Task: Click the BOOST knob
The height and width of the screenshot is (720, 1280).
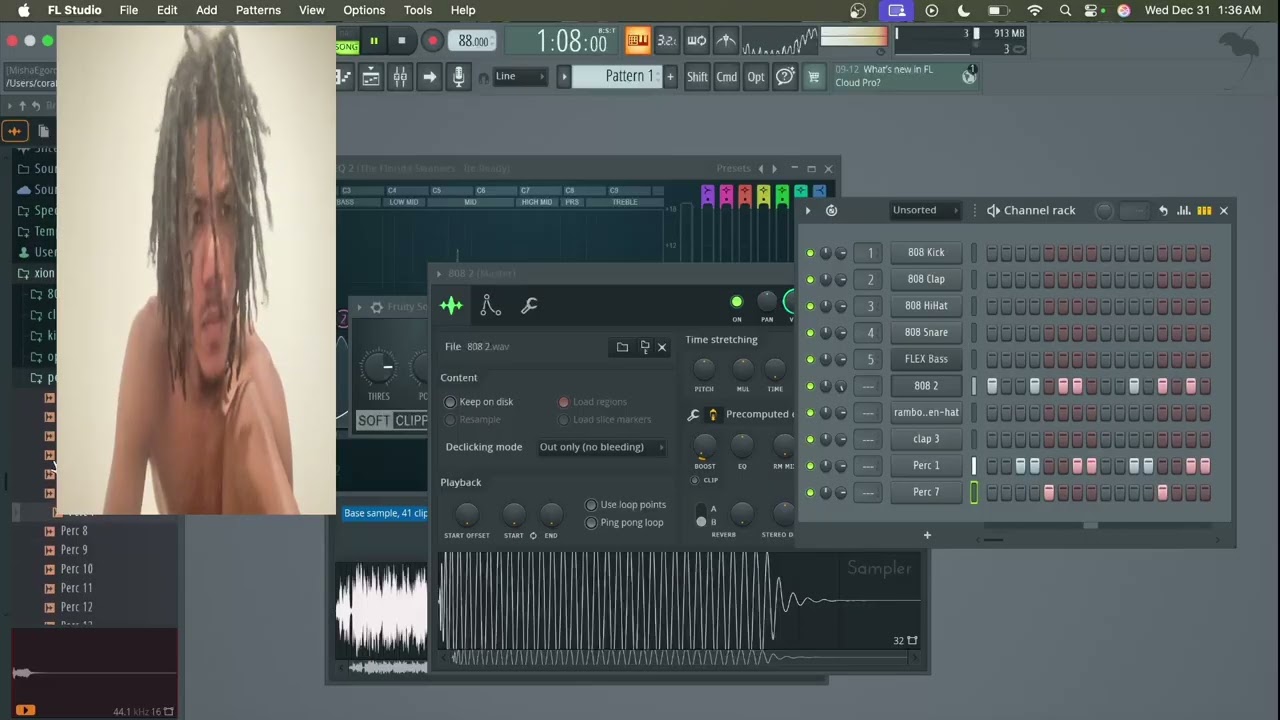Action: (x=705, y=446)
